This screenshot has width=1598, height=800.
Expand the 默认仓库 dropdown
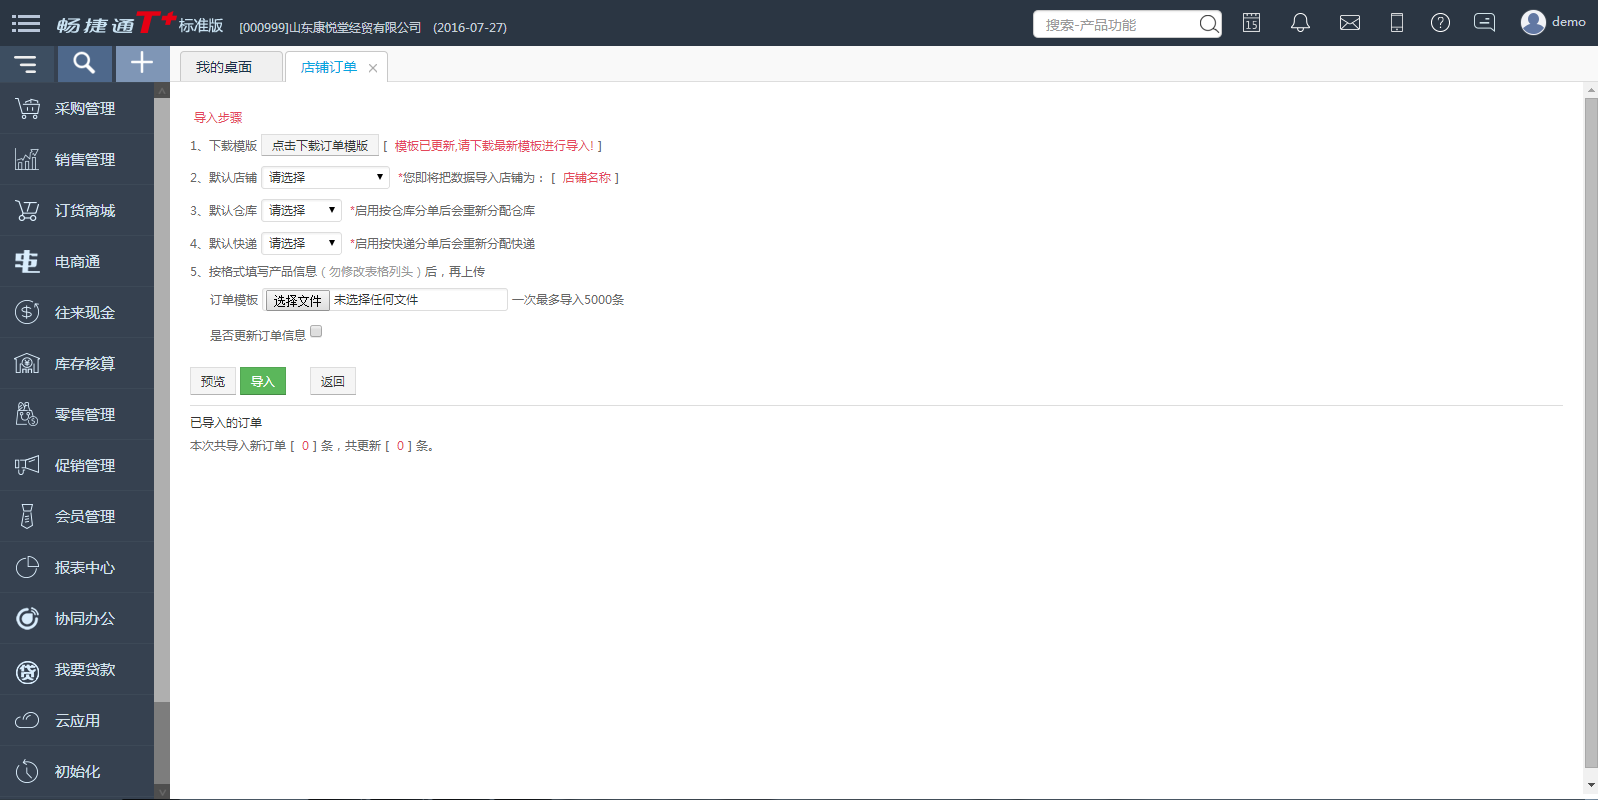click(x=301, y=211)
